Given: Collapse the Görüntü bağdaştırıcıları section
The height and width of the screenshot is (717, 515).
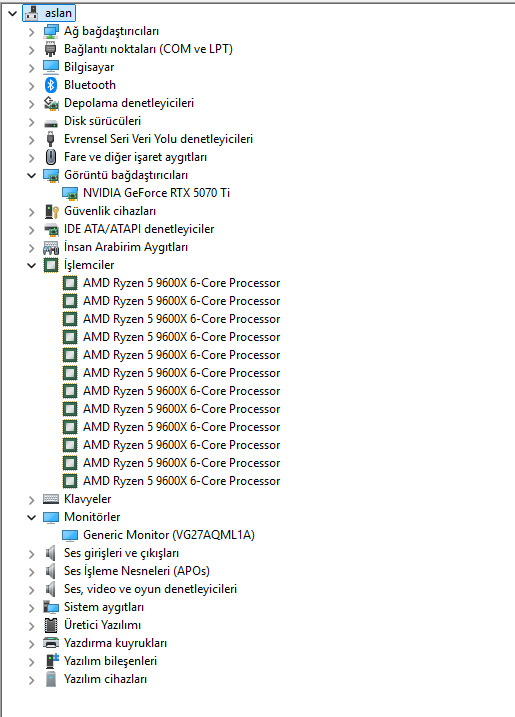Looking at the screenshot, I should pyautogui.click(x=32, y=175).
